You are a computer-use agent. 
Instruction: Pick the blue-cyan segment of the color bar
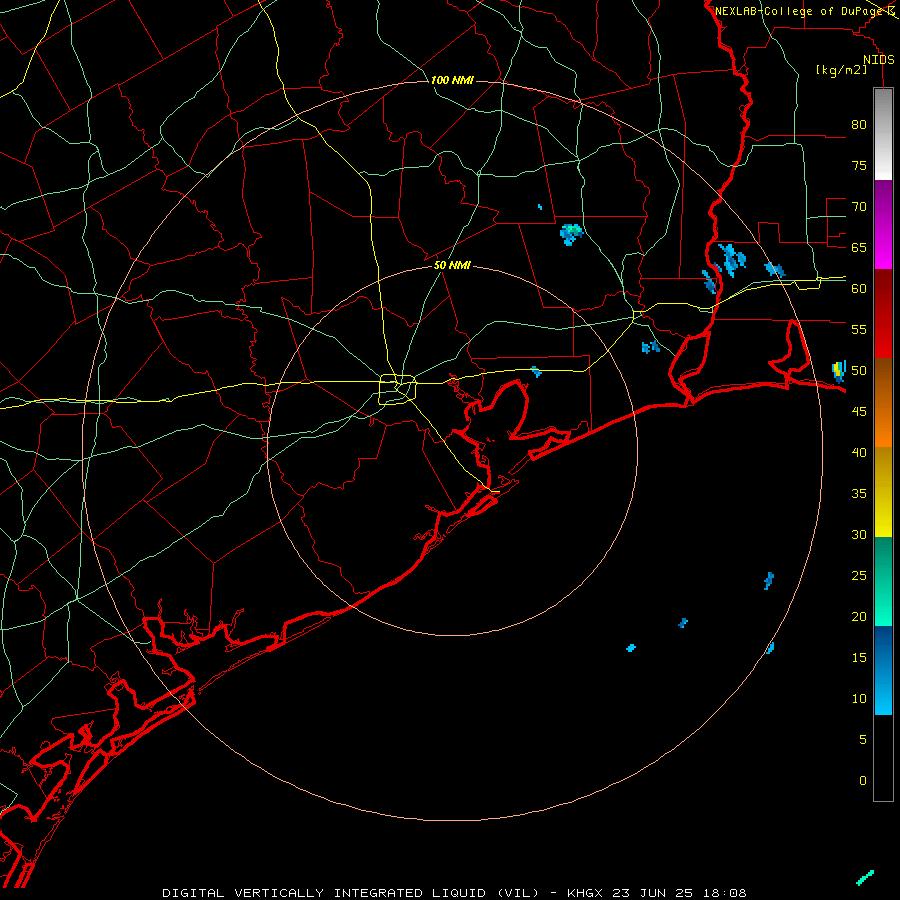883,670
